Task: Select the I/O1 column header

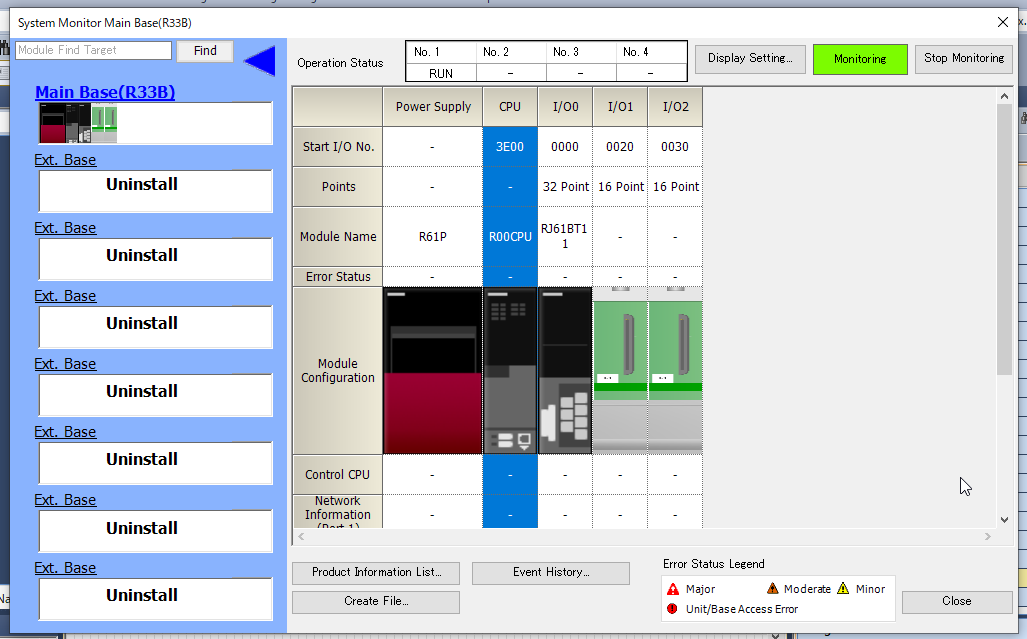Action: click(620, 107)
